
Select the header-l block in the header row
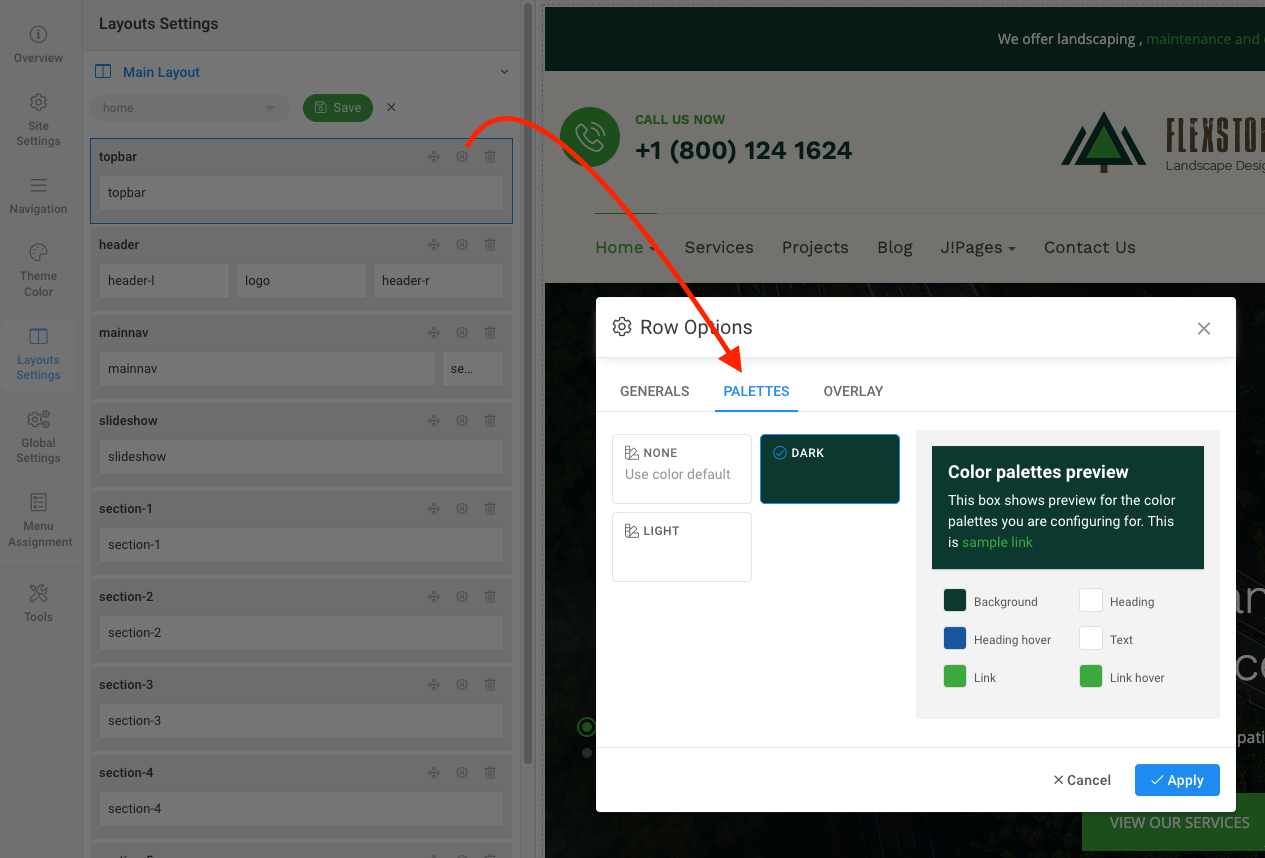(164, 281)
